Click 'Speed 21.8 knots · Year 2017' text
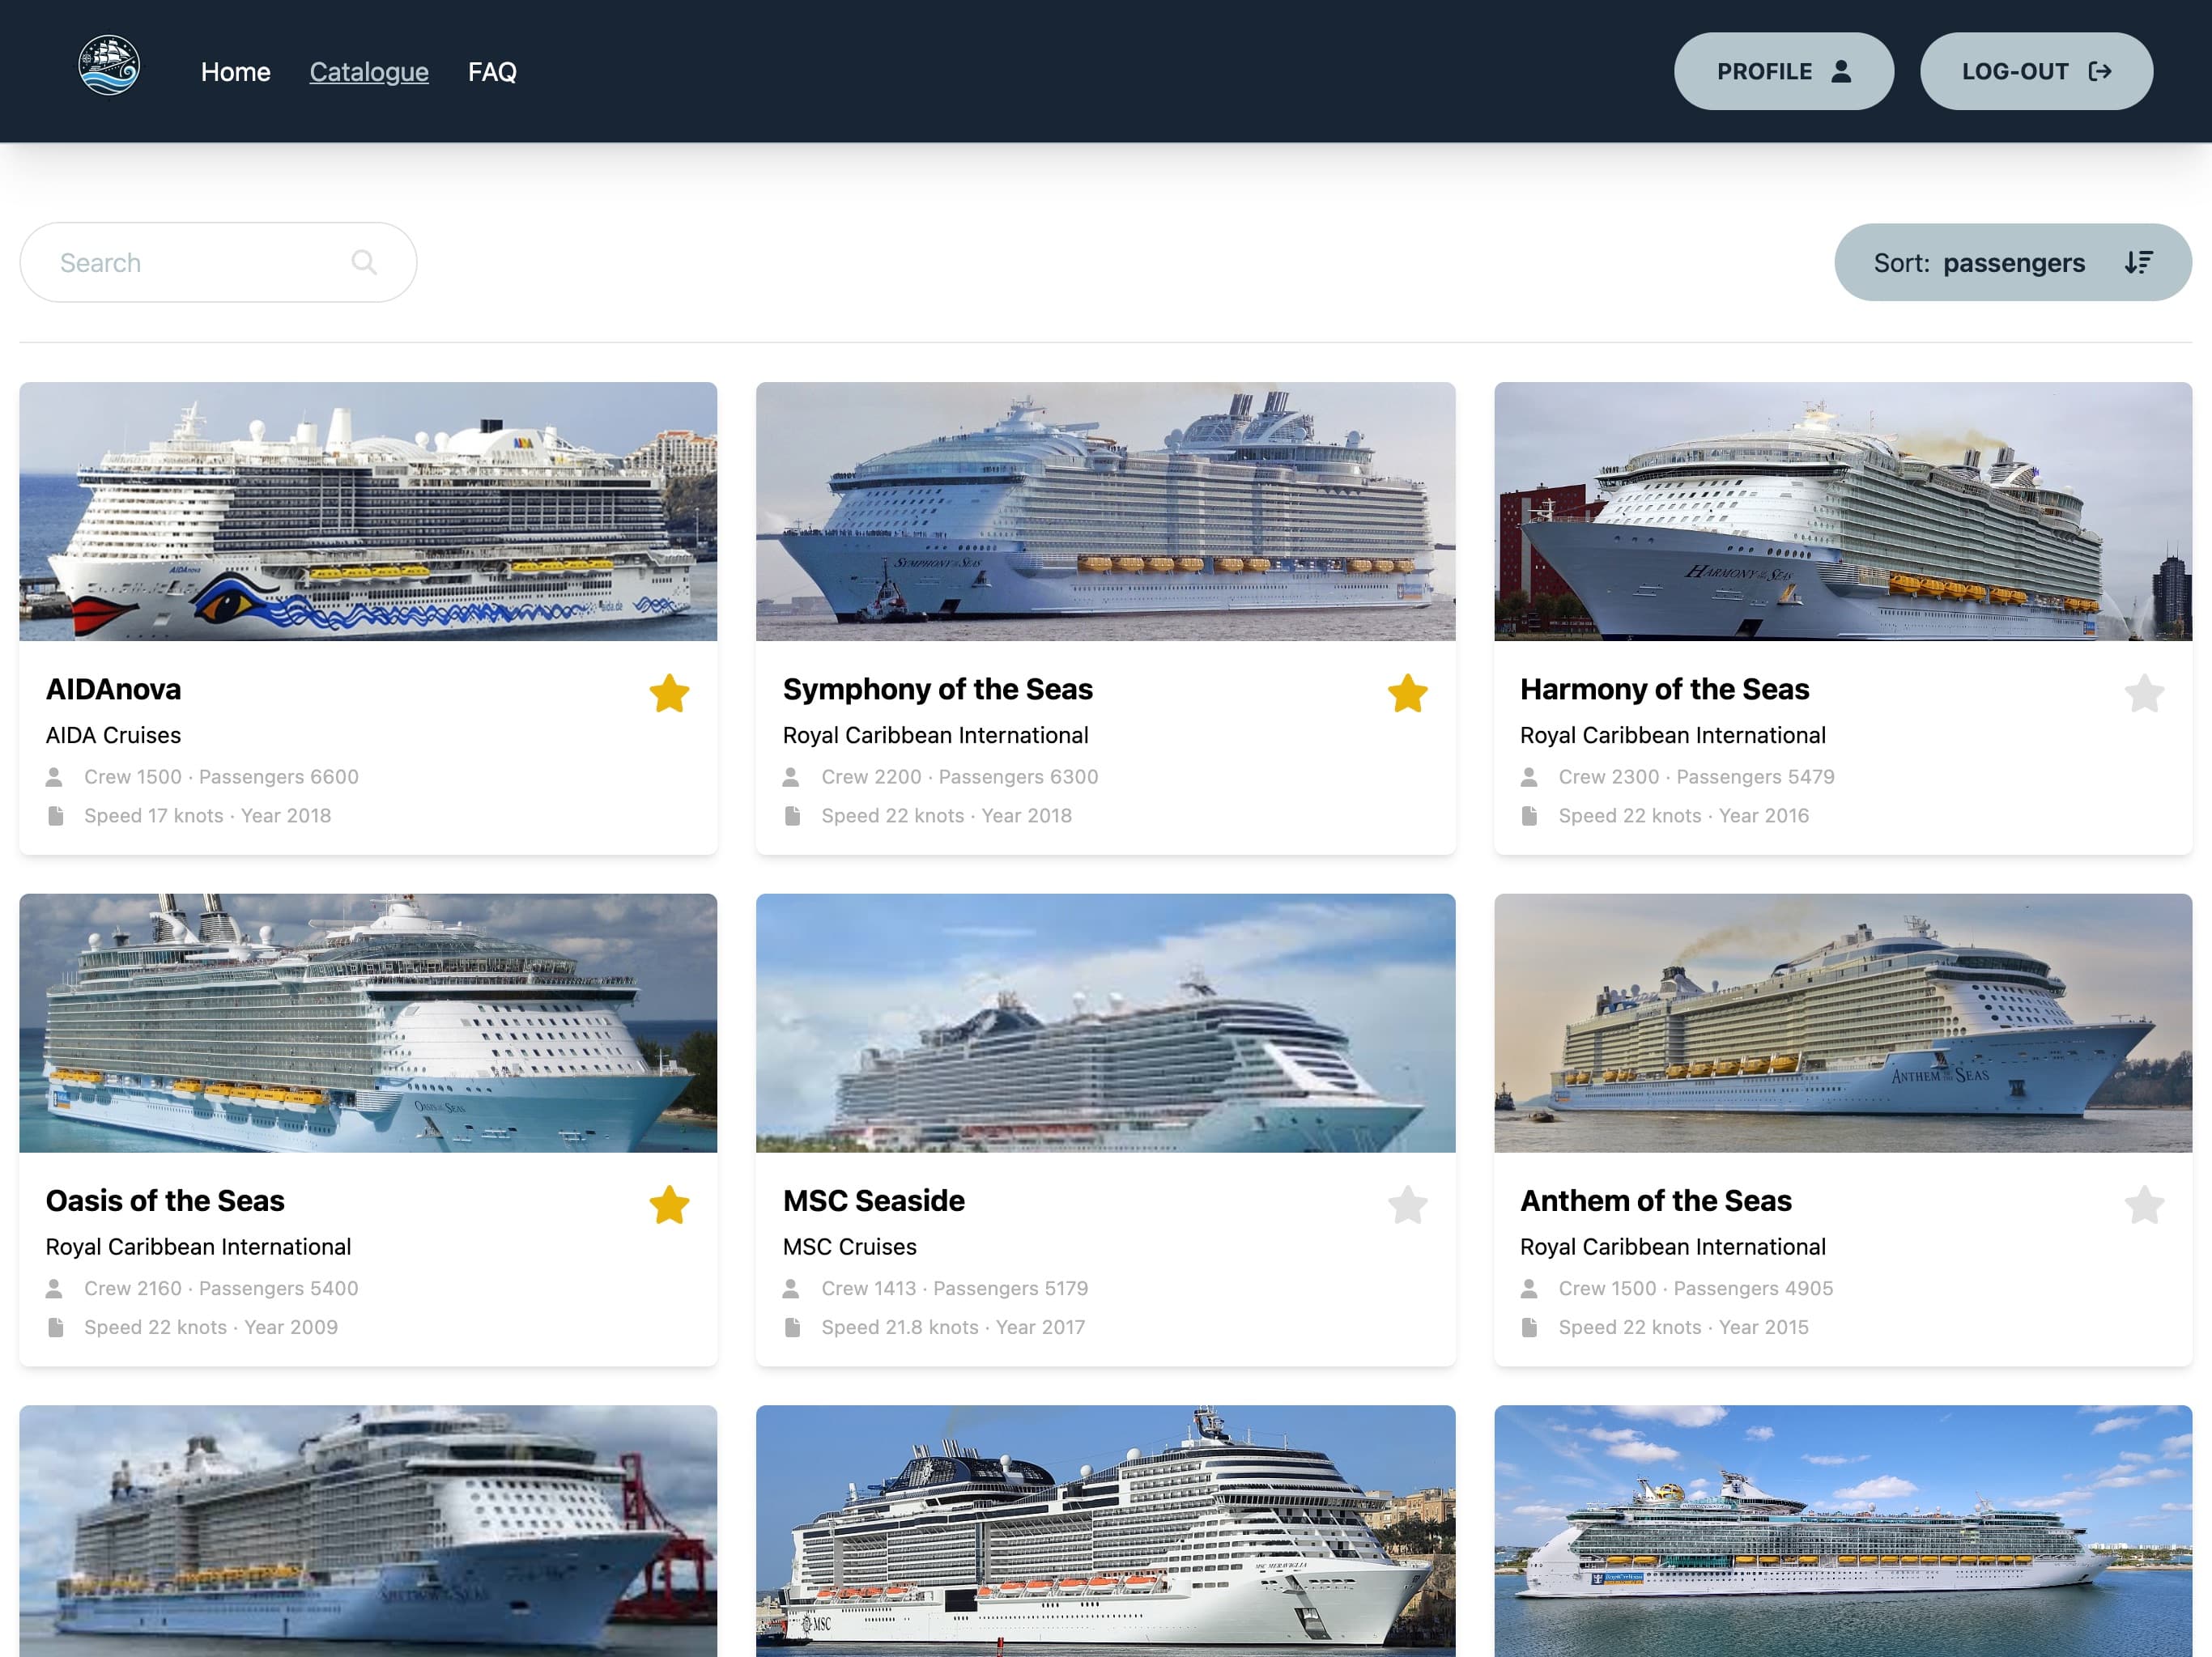 952,1327
